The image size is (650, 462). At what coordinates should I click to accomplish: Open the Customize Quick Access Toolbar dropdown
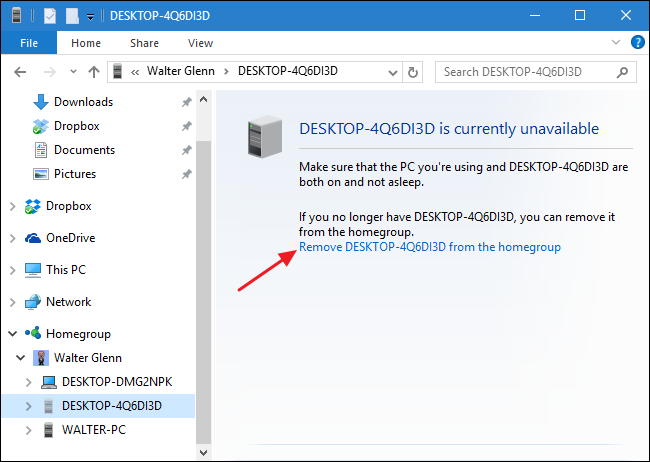[x=90, y=17]
